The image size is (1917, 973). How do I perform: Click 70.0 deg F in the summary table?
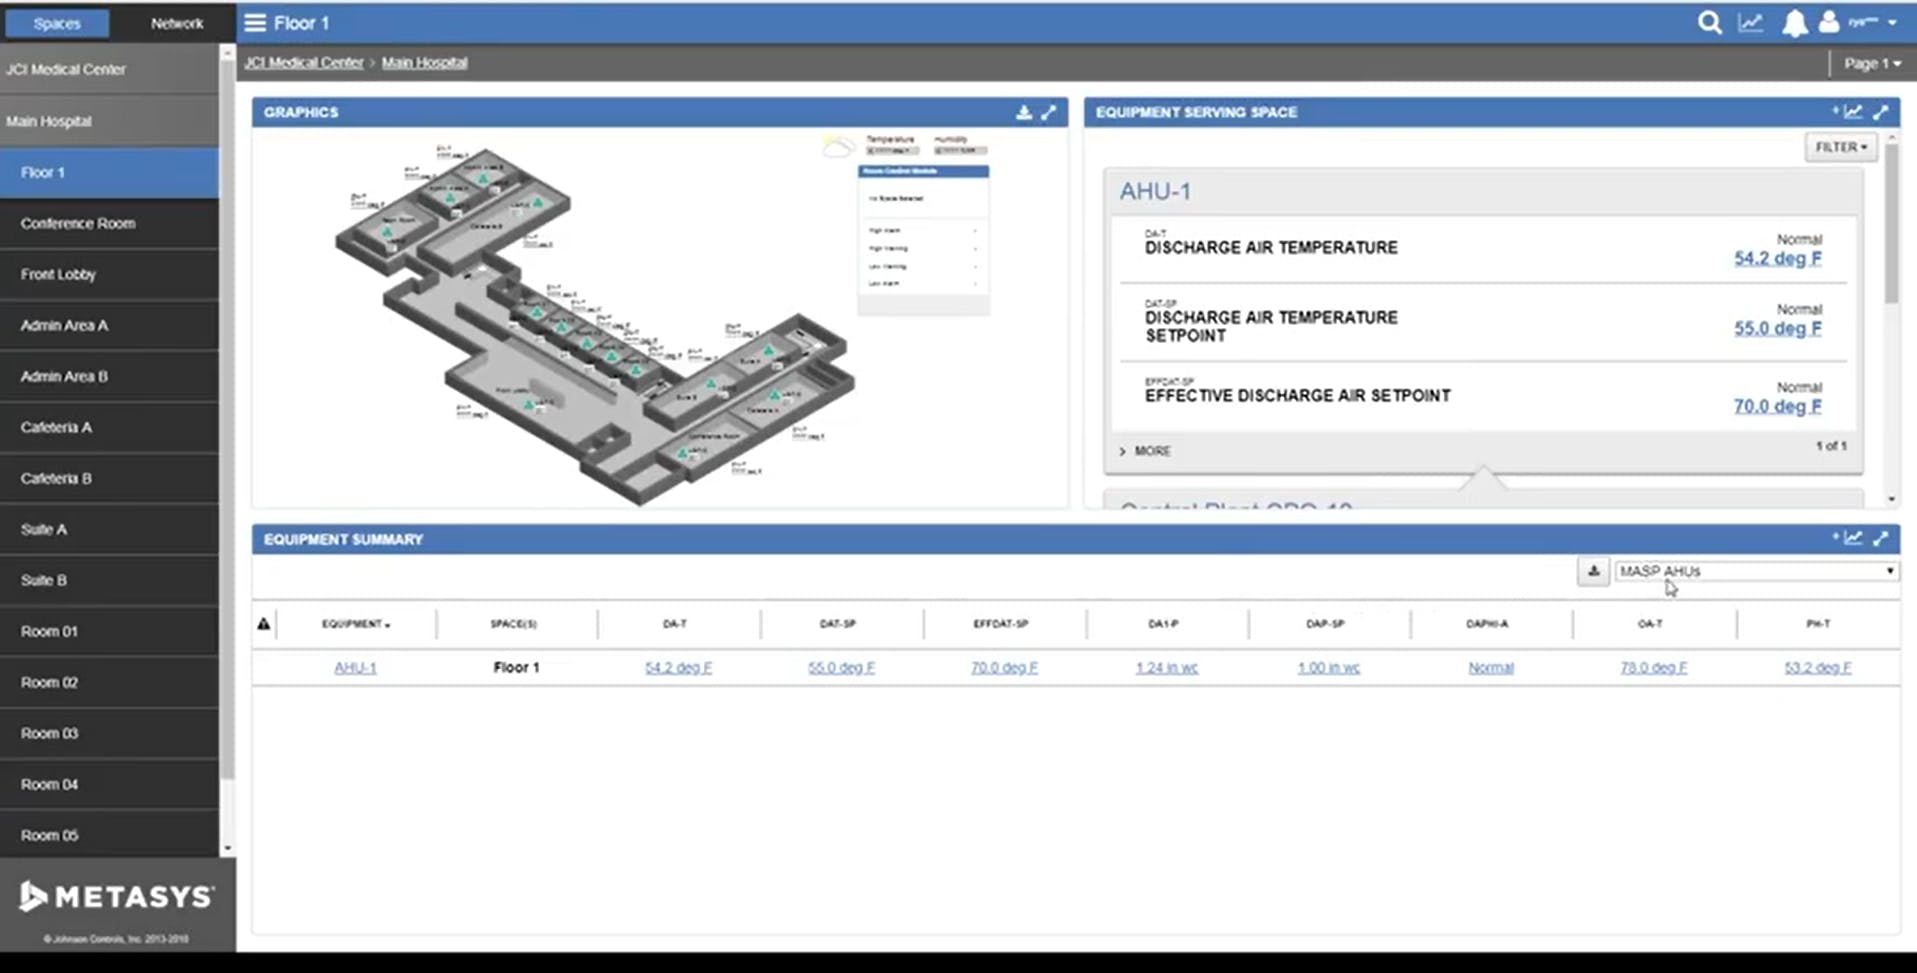(1004, 667)
